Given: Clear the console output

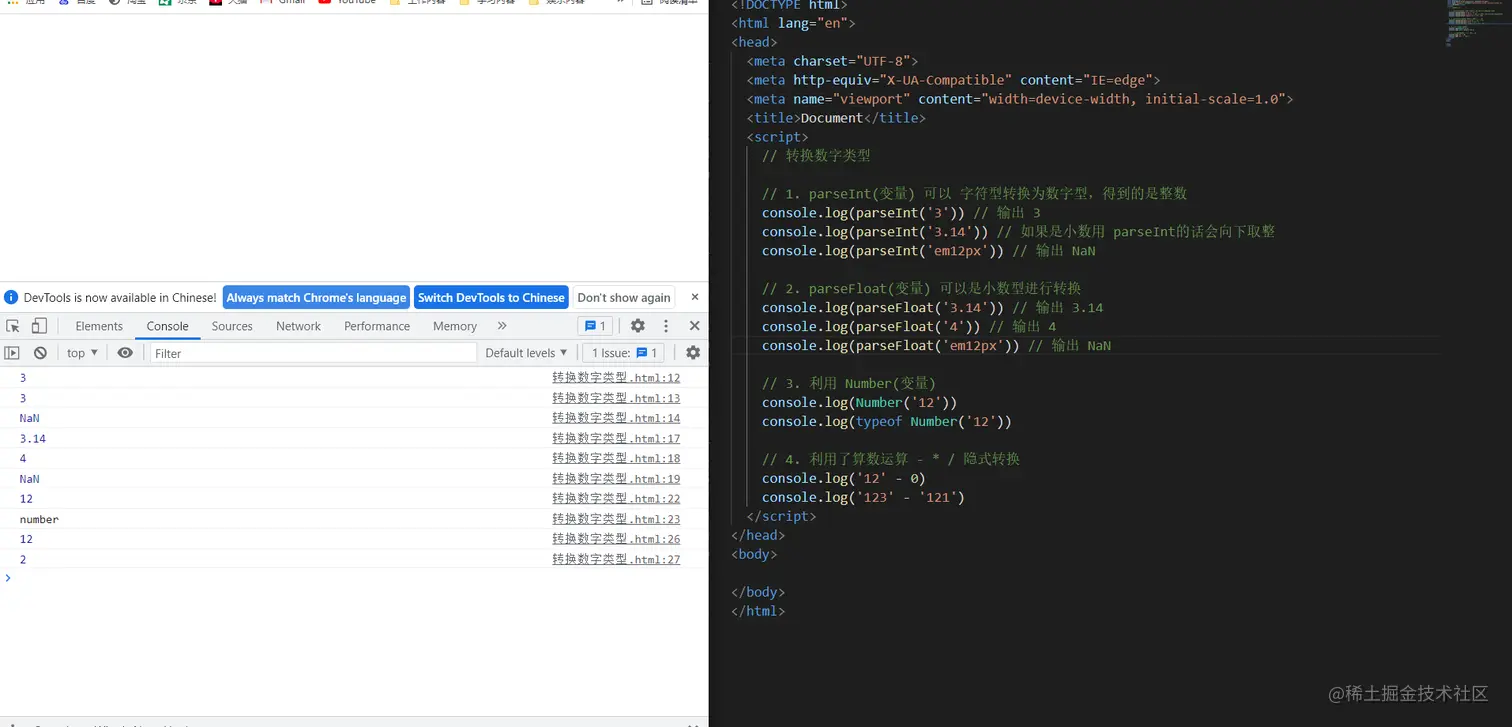Looking at the screenshot, I should 40,353.
